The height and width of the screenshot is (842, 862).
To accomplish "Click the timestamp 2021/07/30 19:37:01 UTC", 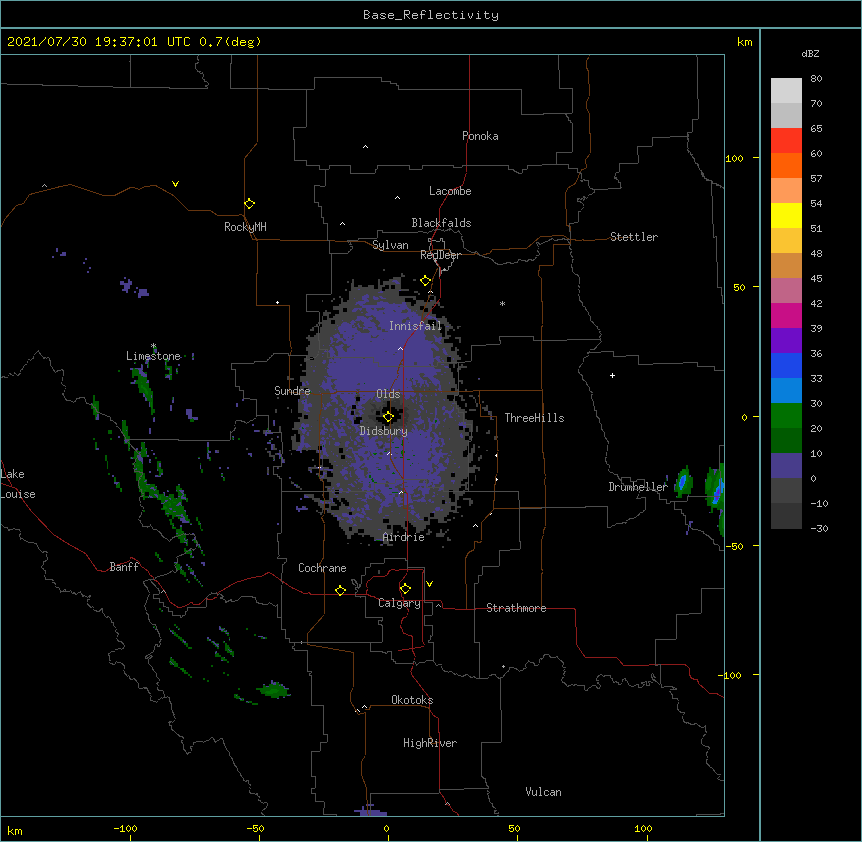I will pyautogui.click(x=99, y=42).
